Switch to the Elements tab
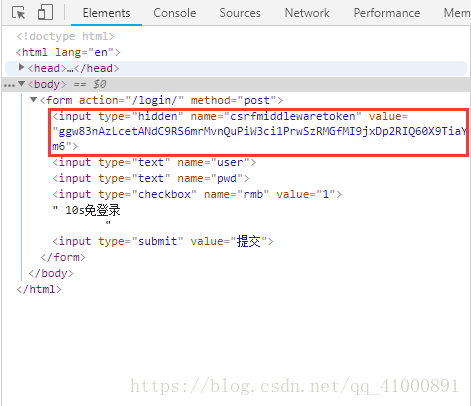This screenshot has width=471, height=406. click(x=106, y=13)
